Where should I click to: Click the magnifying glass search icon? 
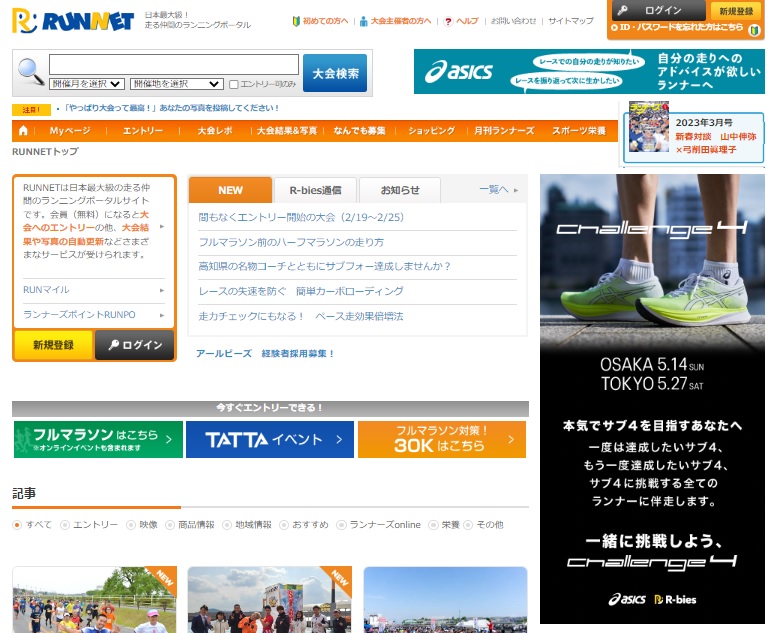tap(30, 72)
